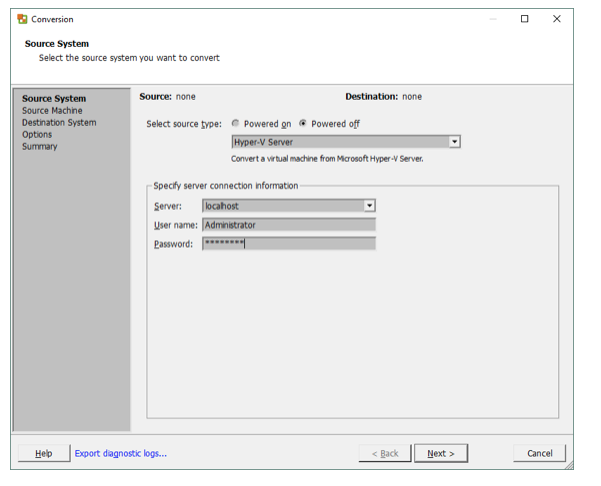Image resolution: width=601 pixels, height=486 pixels.
Task: Maximize the Conversion window
Action: click(x=525, y=19)
